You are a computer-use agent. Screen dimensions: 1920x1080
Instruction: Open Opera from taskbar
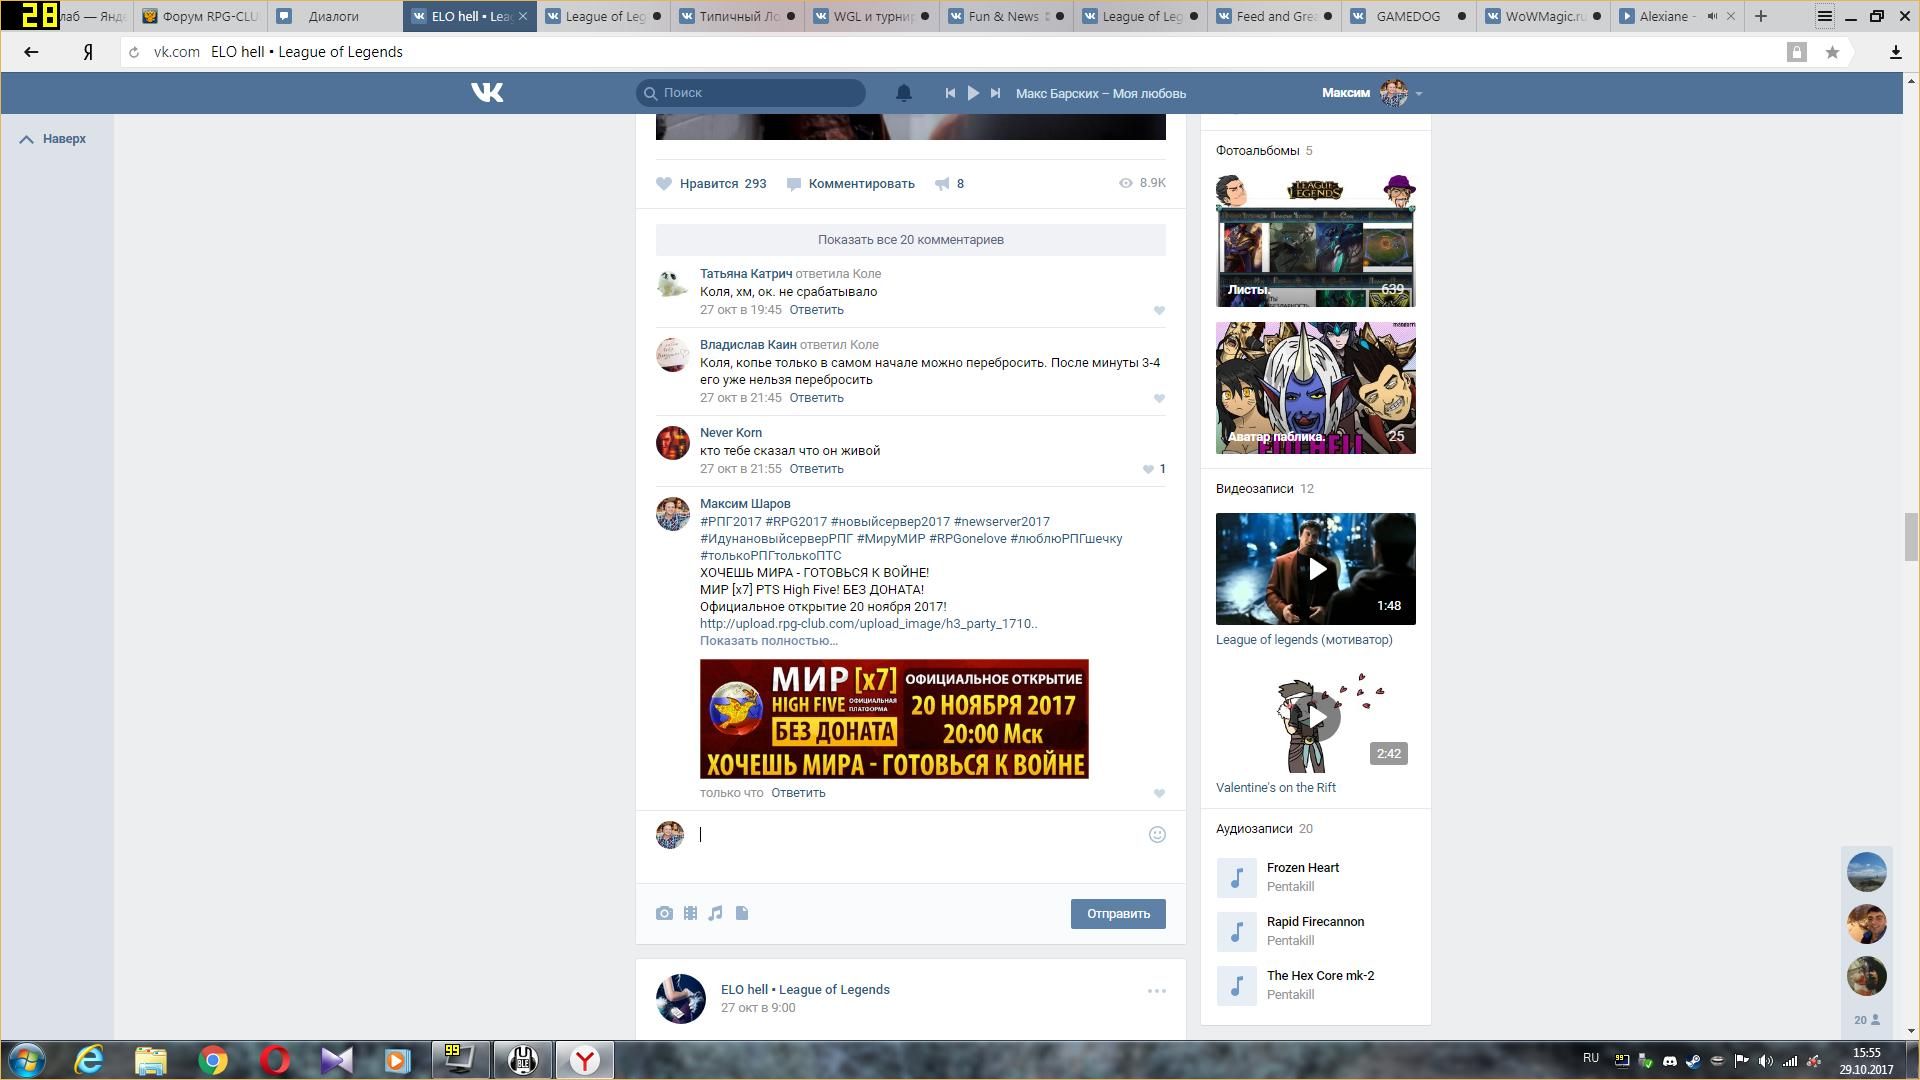275,1060
